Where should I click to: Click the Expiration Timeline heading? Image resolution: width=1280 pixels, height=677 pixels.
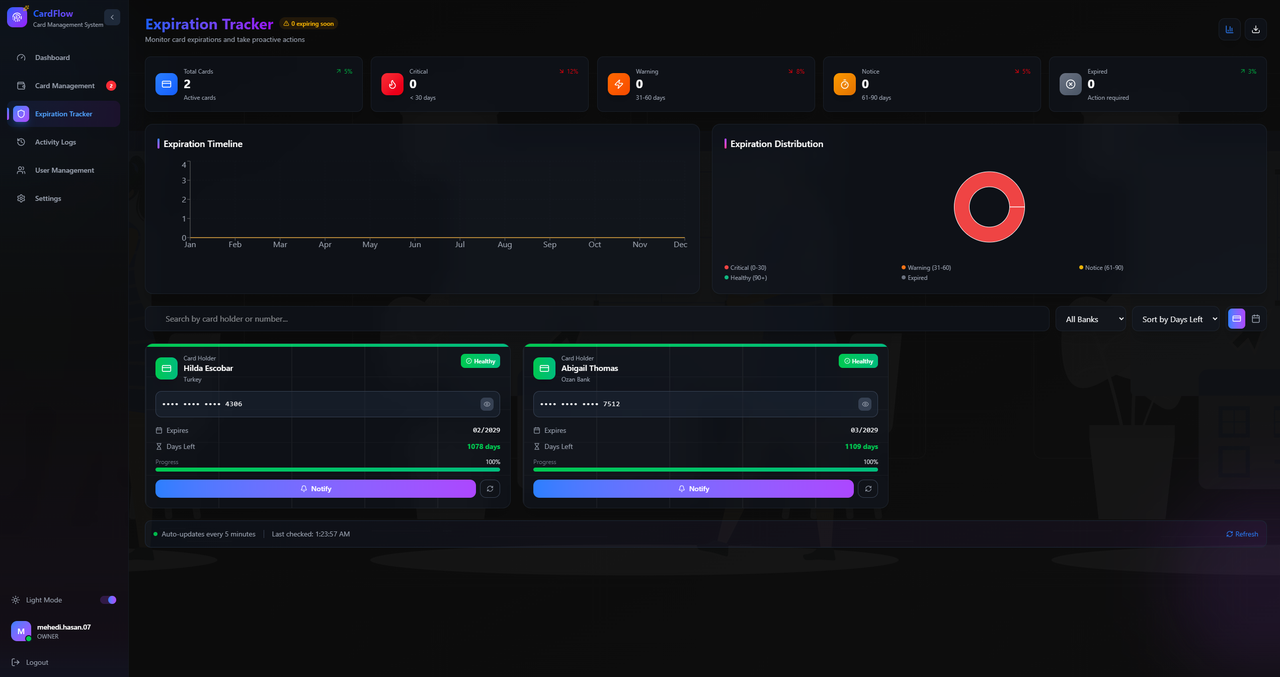pos(203,144)
